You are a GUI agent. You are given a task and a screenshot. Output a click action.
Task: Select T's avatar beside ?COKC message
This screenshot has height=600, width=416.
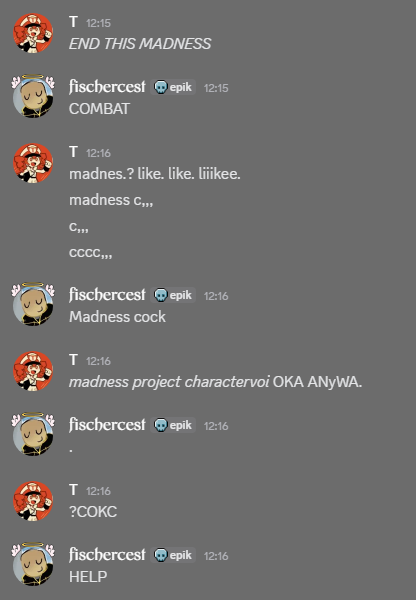pos(33,501)
